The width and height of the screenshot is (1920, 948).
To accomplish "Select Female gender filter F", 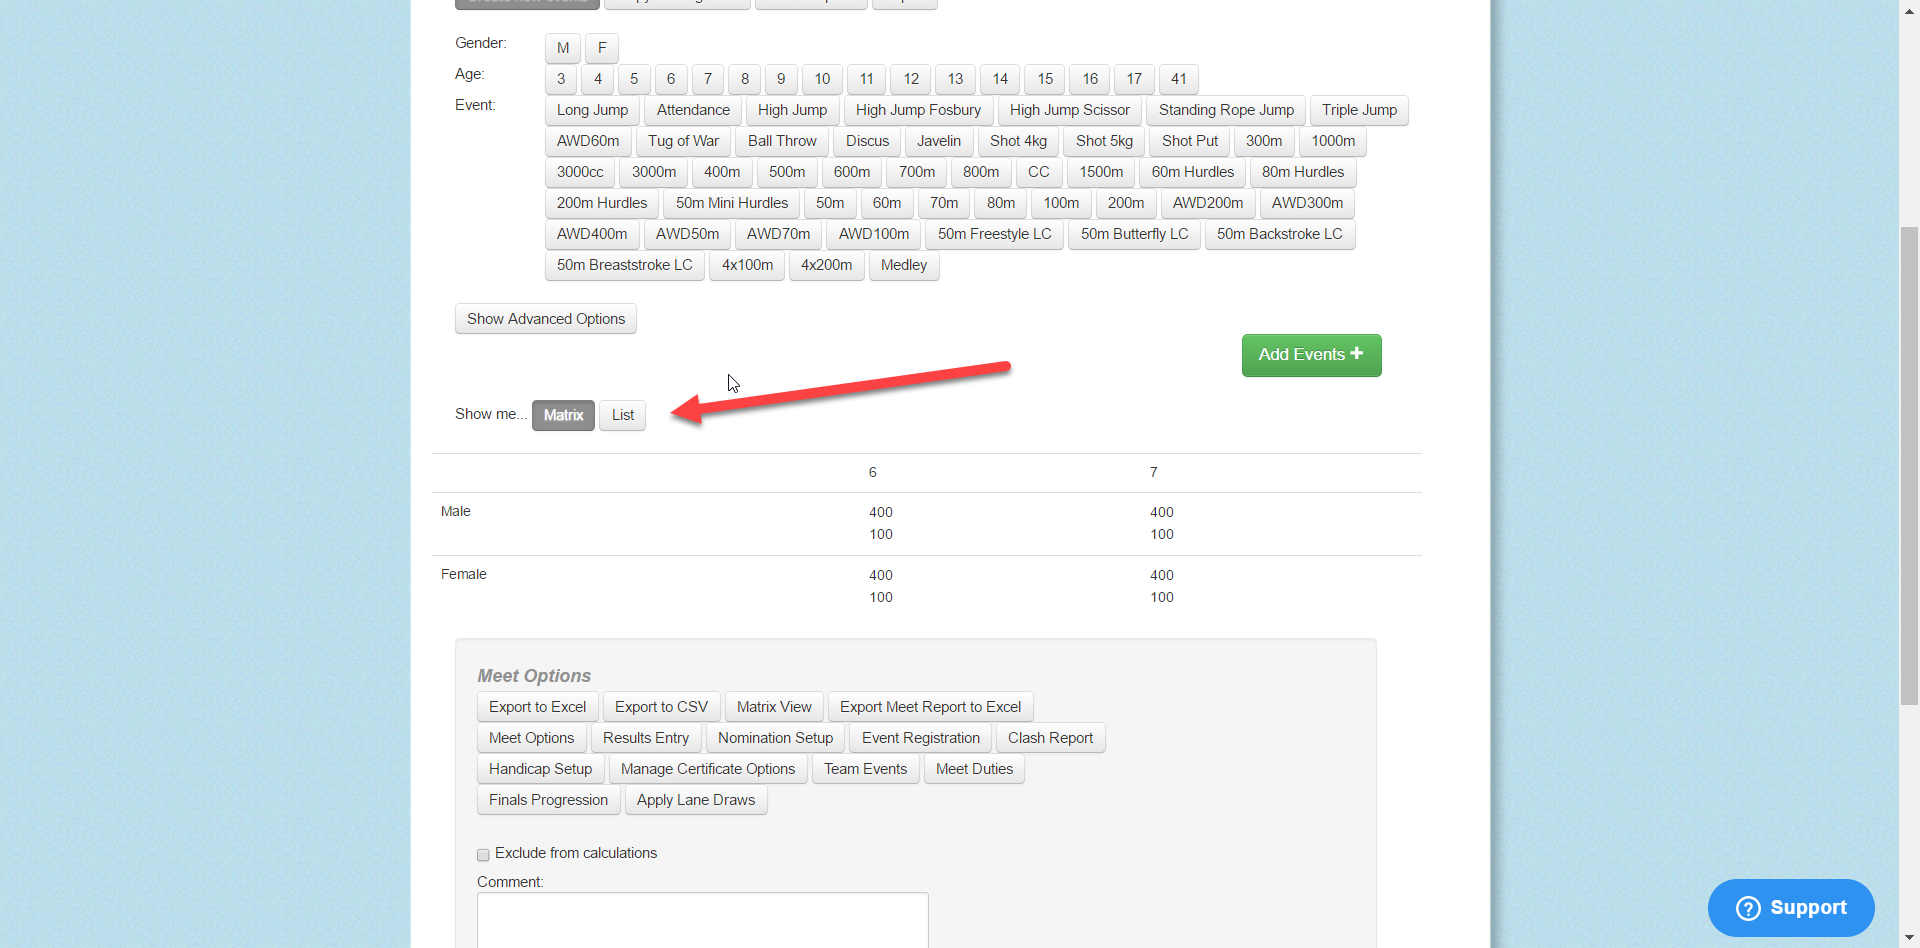I will [602, 48].
